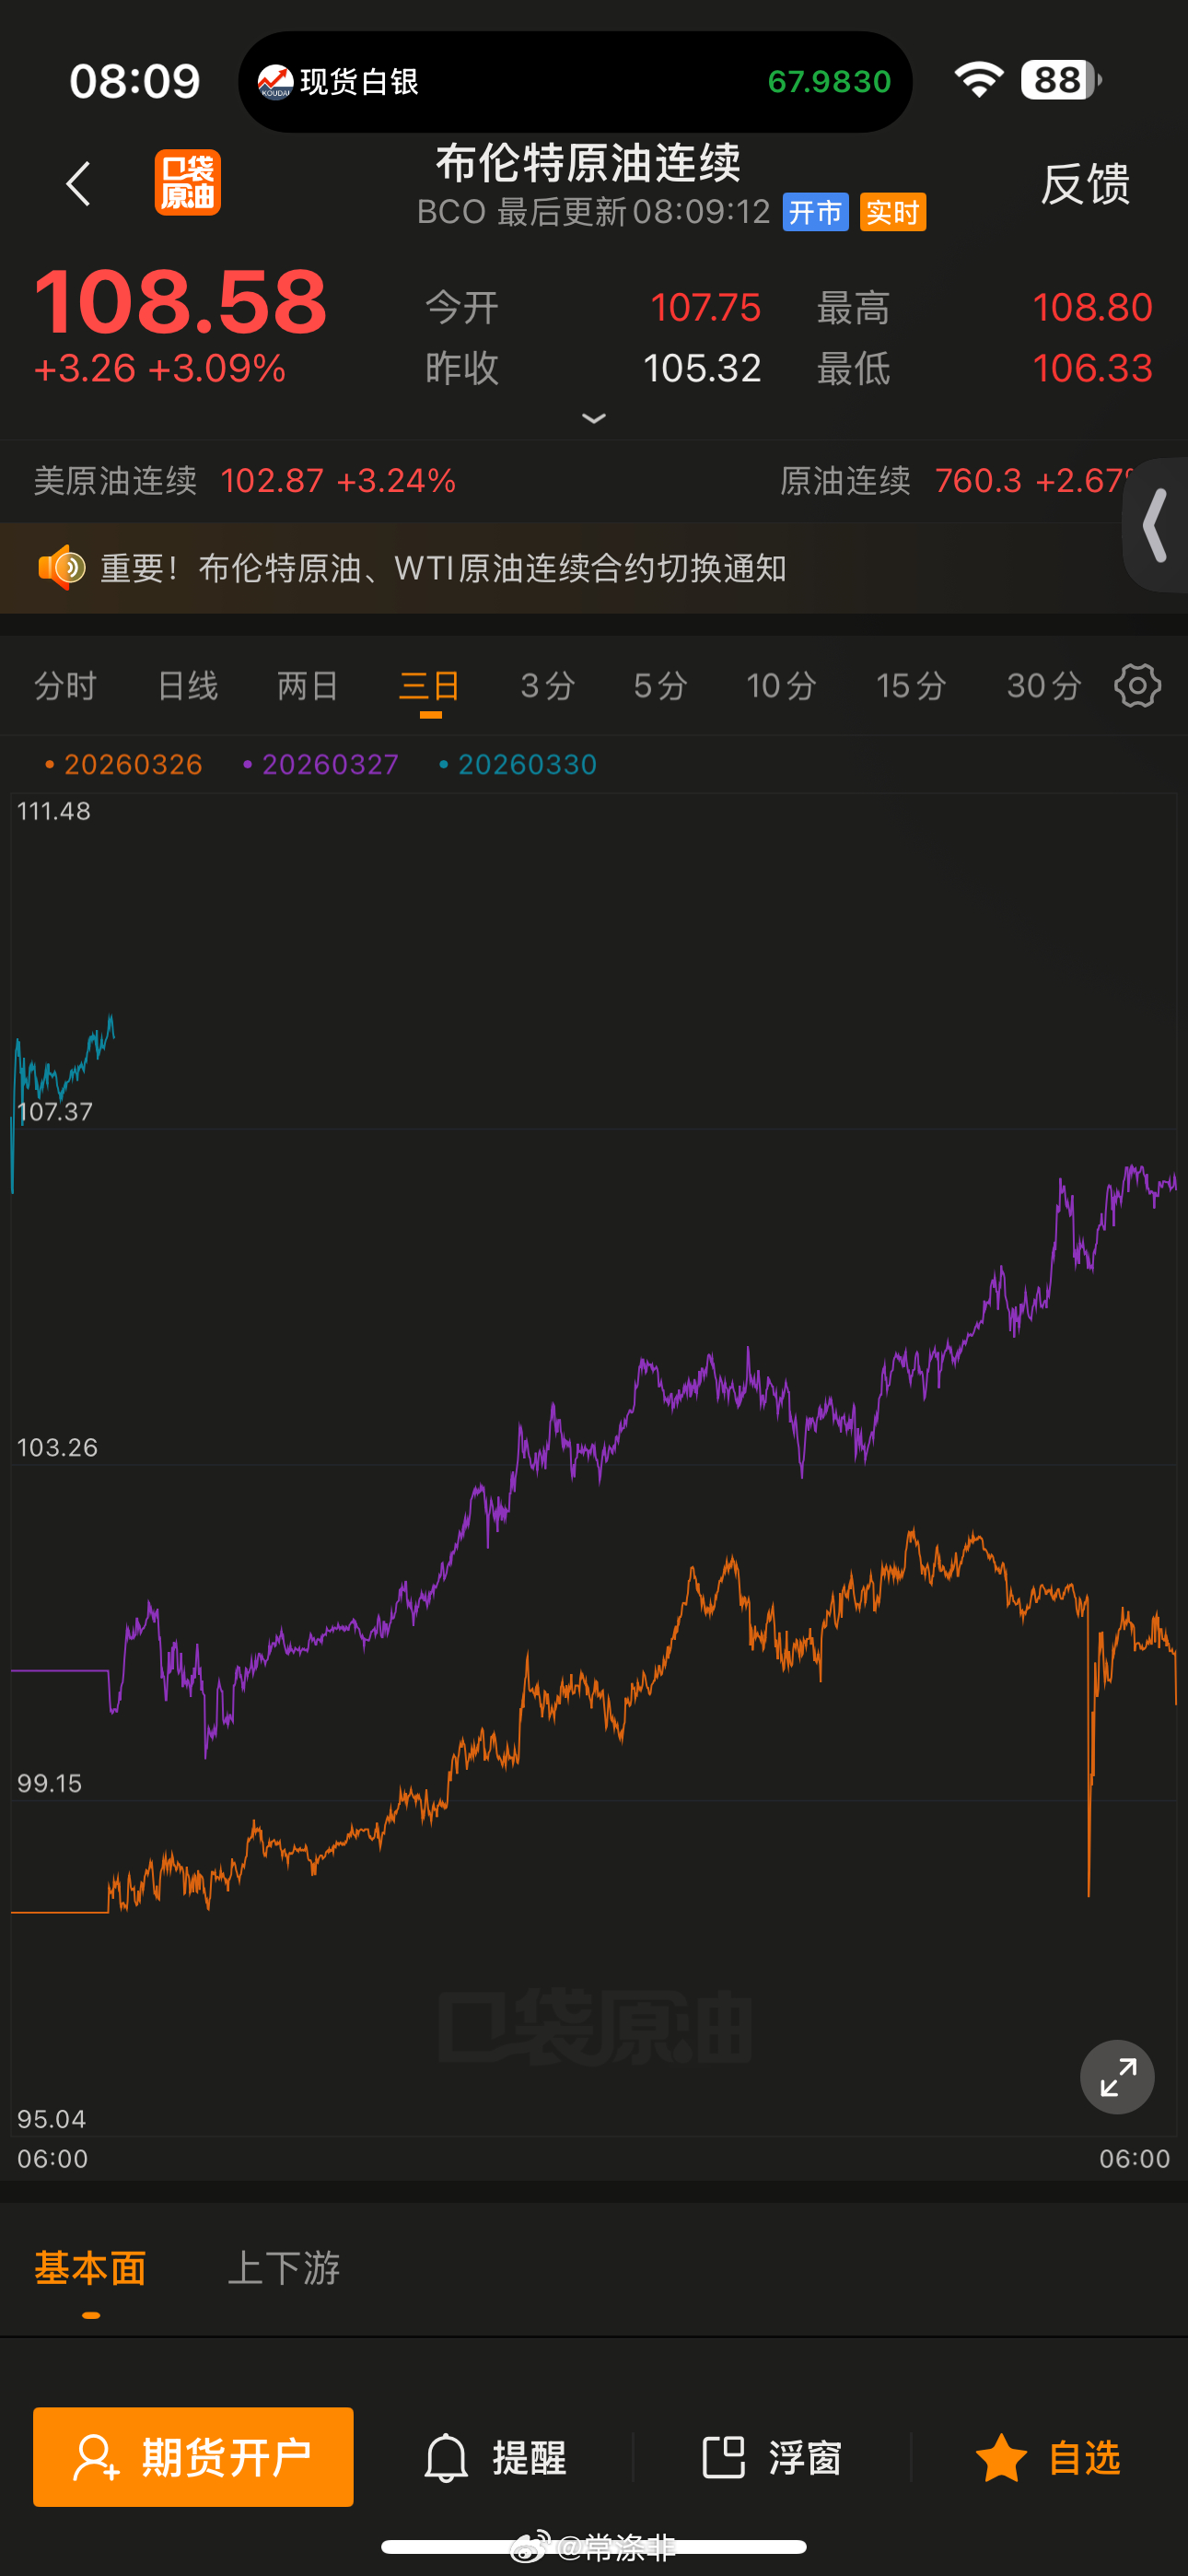Tap the speaker announcement icon
The width and height of the screenshot is (1188, 2576).
coord(61,568)
